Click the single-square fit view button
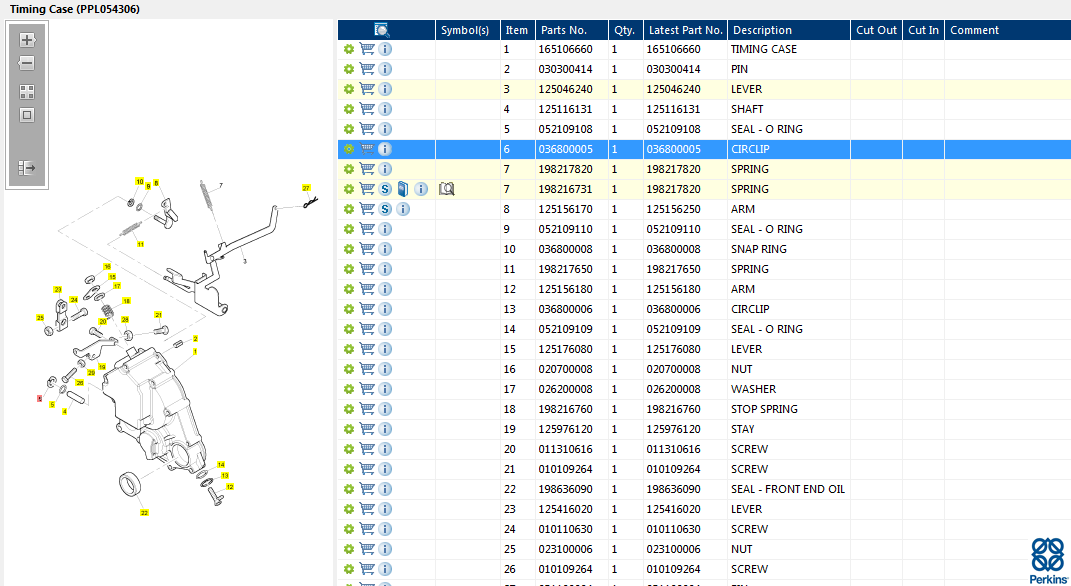1071x586 pixels. (27, 115)
